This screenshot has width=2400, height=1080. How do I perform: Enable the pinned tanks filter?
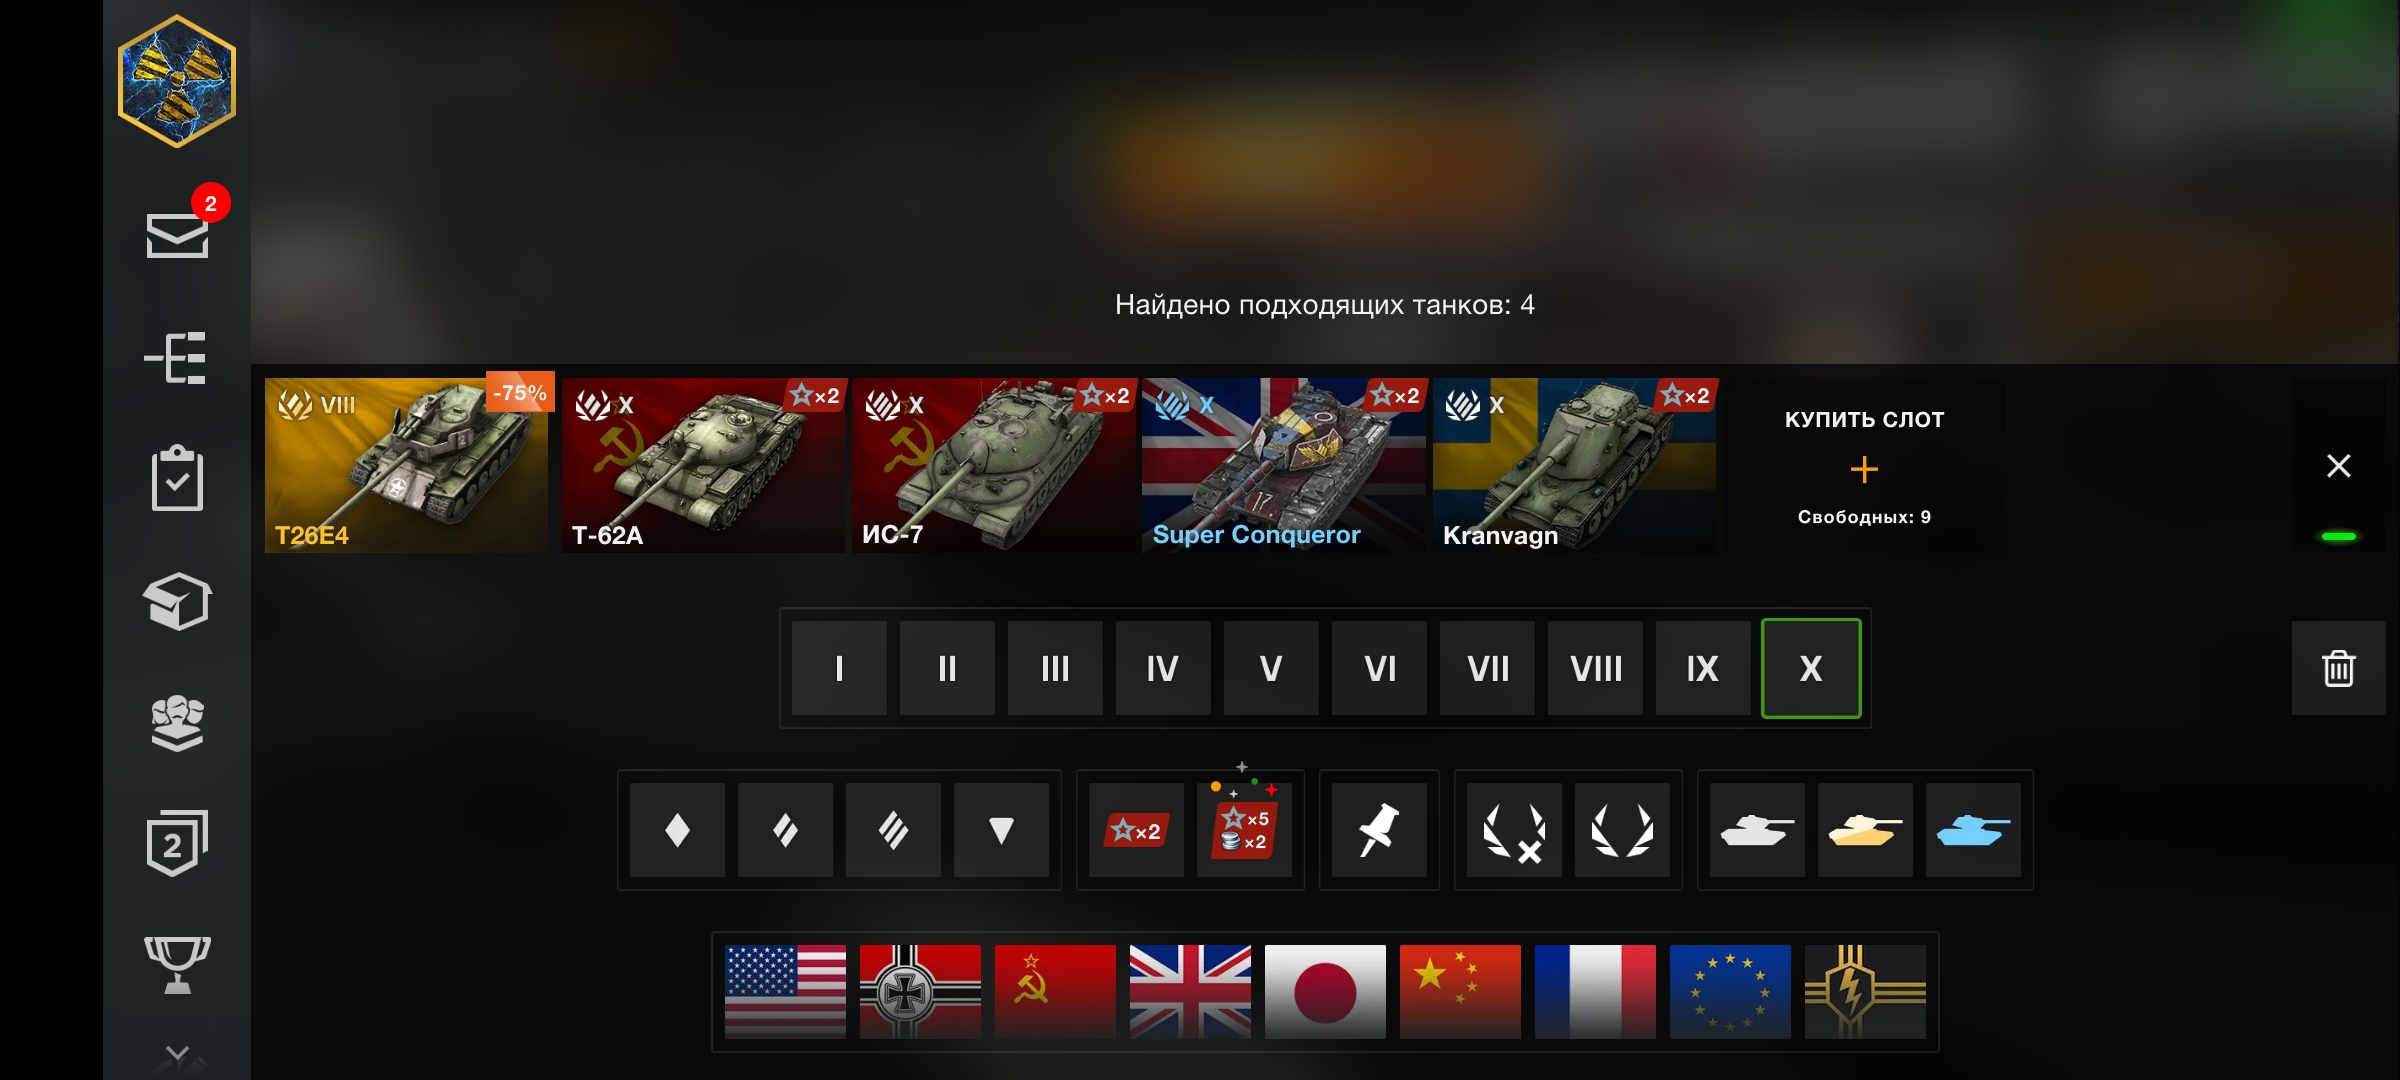1379,830
